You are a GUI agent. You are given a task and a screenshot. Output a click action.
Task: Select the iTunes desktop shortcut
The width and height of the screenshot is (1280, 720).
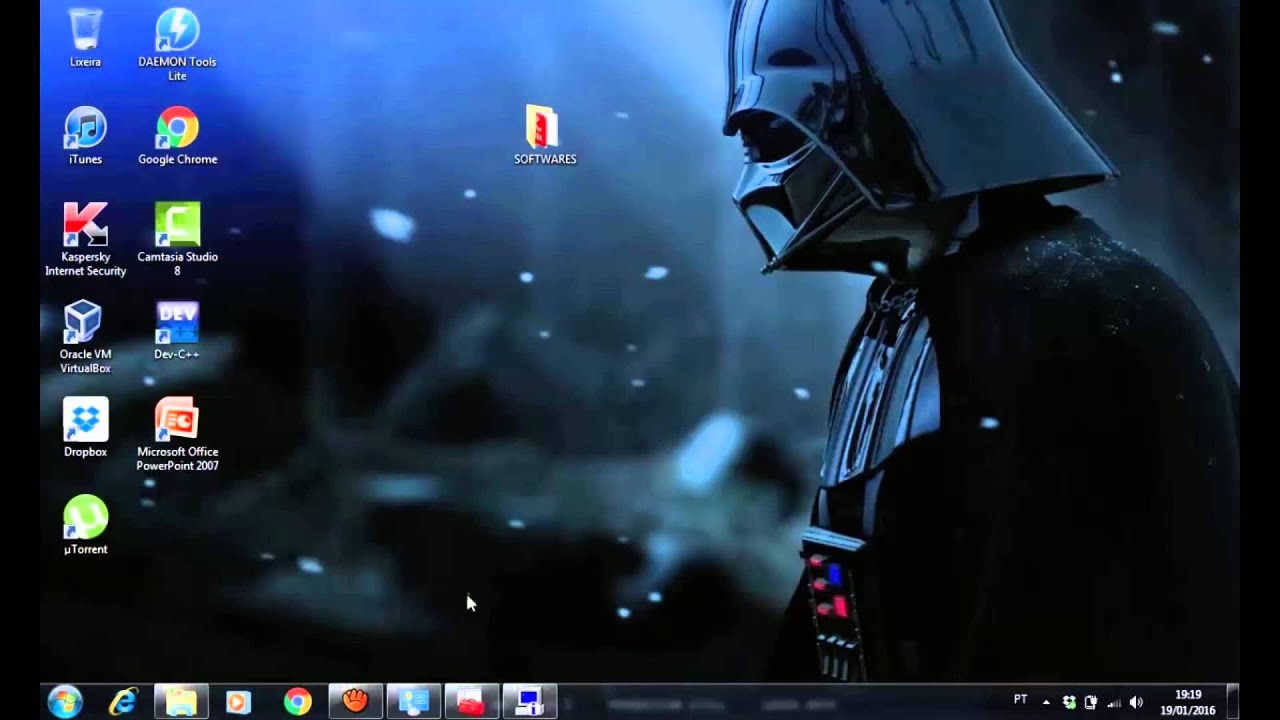(x=85, y=136)
